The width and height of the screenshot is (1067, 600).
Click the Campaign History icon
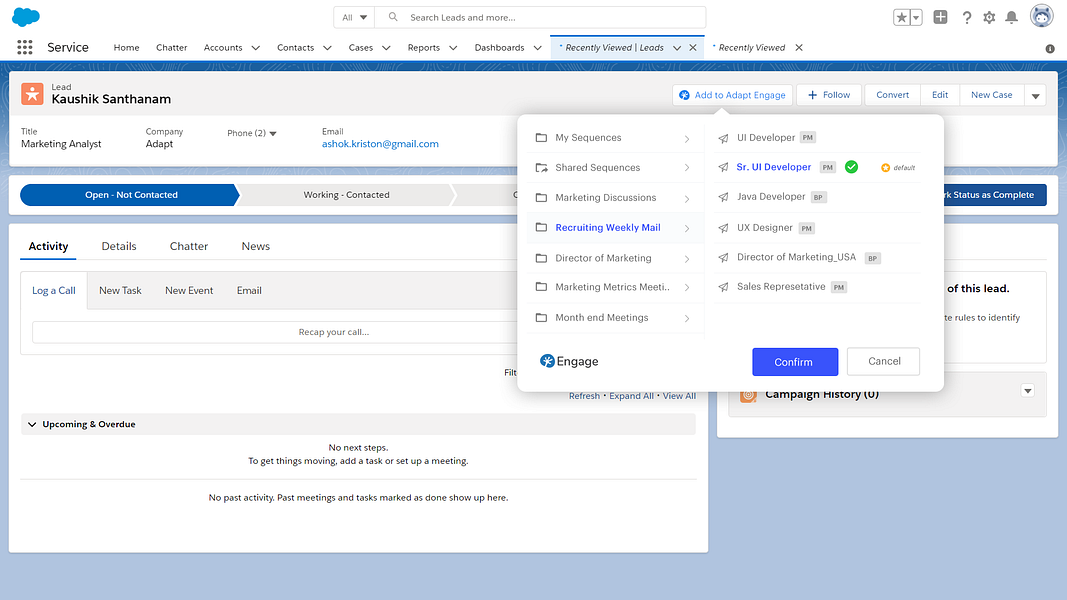(x=748, y=395)
